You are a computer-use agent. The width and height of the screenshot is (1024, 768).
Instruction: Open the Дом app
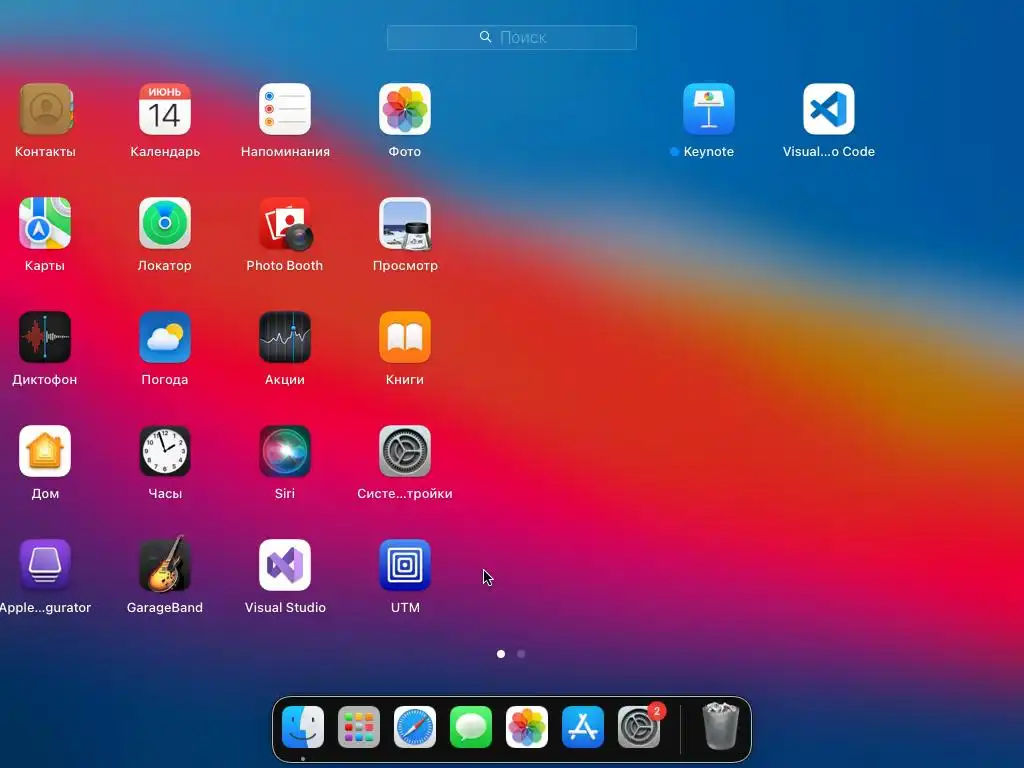pyautogui.click(x=45, y=451)
